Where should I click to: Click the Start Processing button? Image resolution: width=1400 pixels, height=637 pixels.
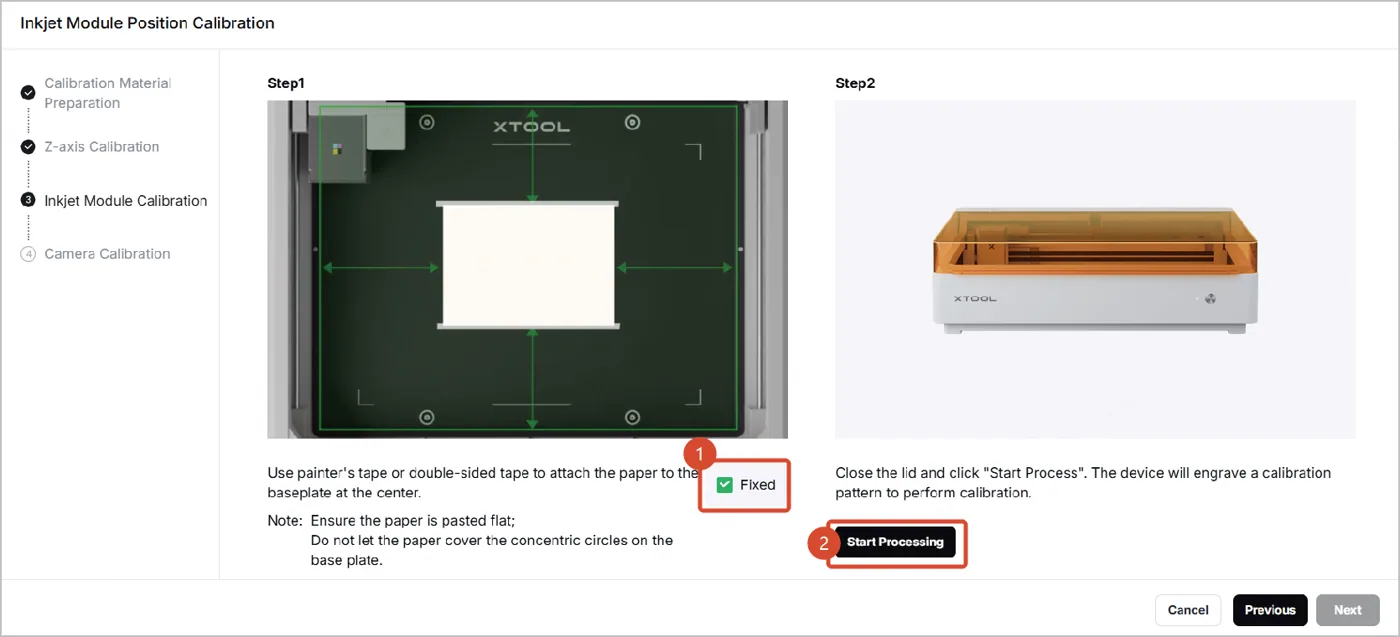pyautogui.click(x=895, y=542)
